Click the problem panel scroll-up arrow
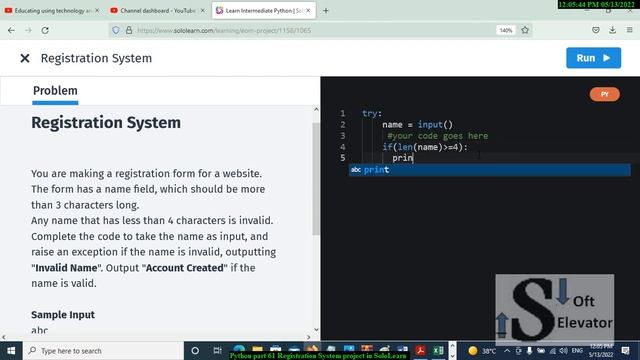The height and width of the screenshot is (360, 640). (316, 109)
